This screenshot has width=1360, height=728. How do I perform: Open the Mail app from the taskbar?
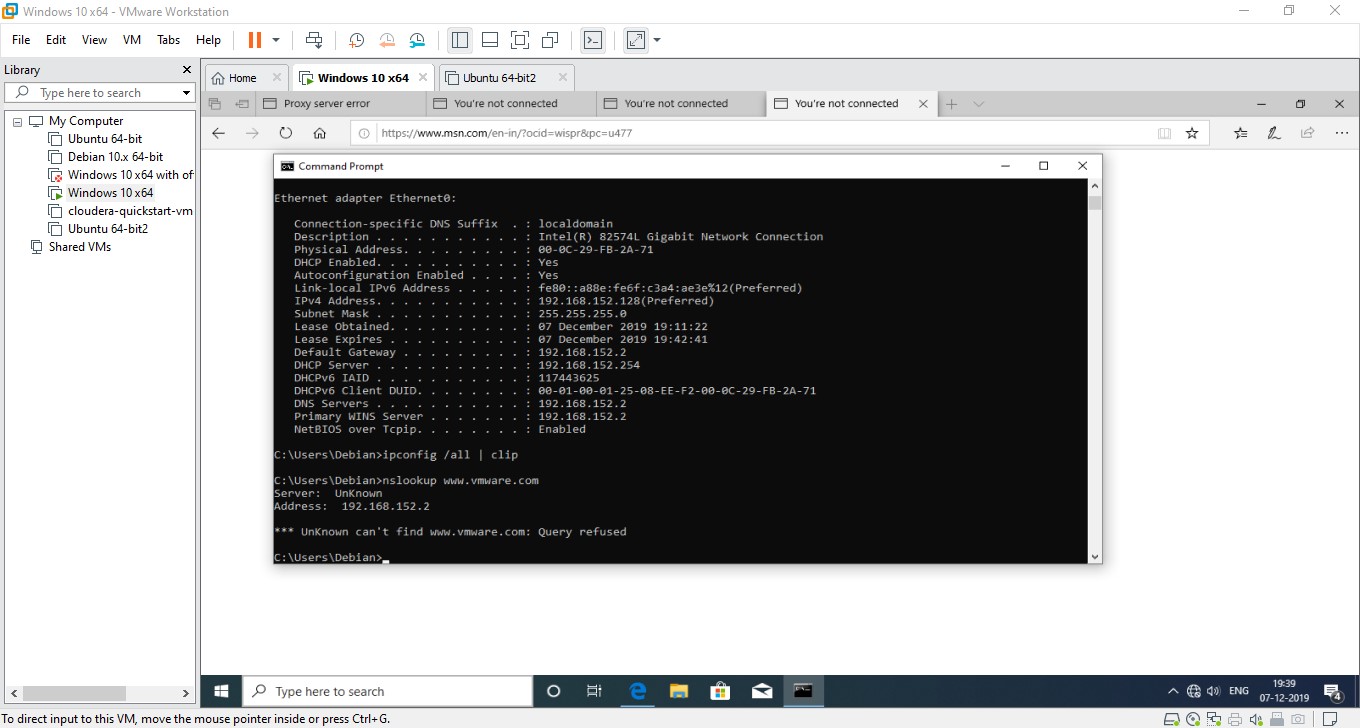762,691
